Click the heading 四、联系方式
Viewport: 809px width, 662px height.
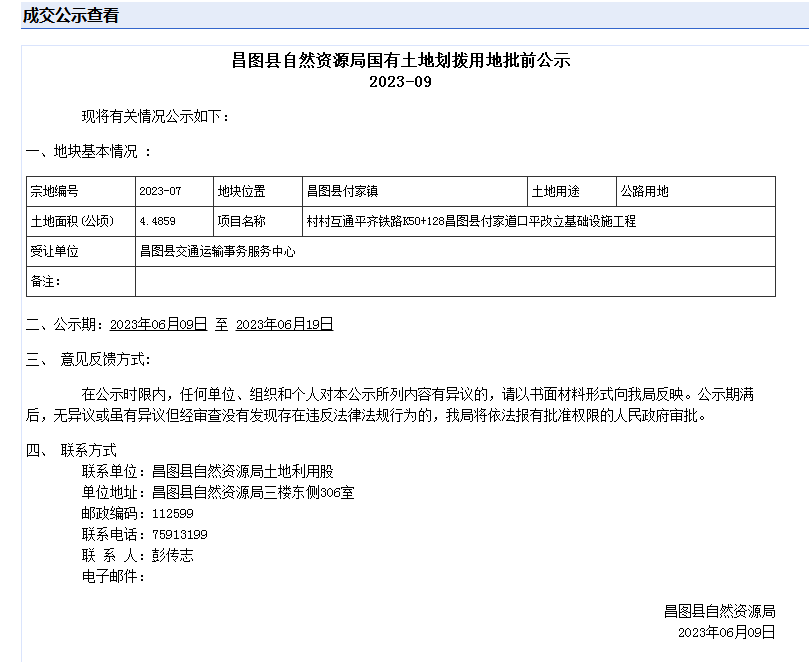click(71, 450)
